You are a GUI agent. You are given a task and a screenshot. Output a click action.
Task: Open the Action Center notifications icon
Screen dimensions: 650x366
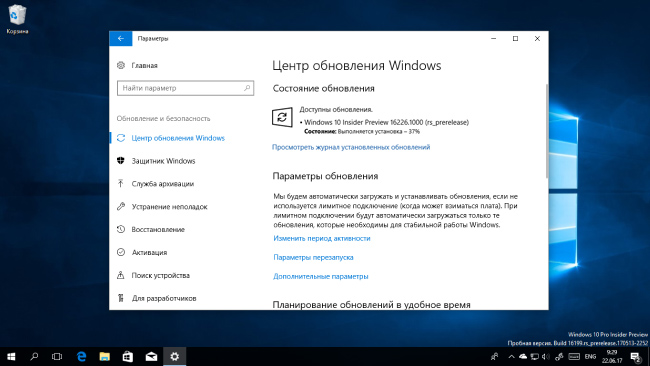pyautogui.click(x=635, y=356)
